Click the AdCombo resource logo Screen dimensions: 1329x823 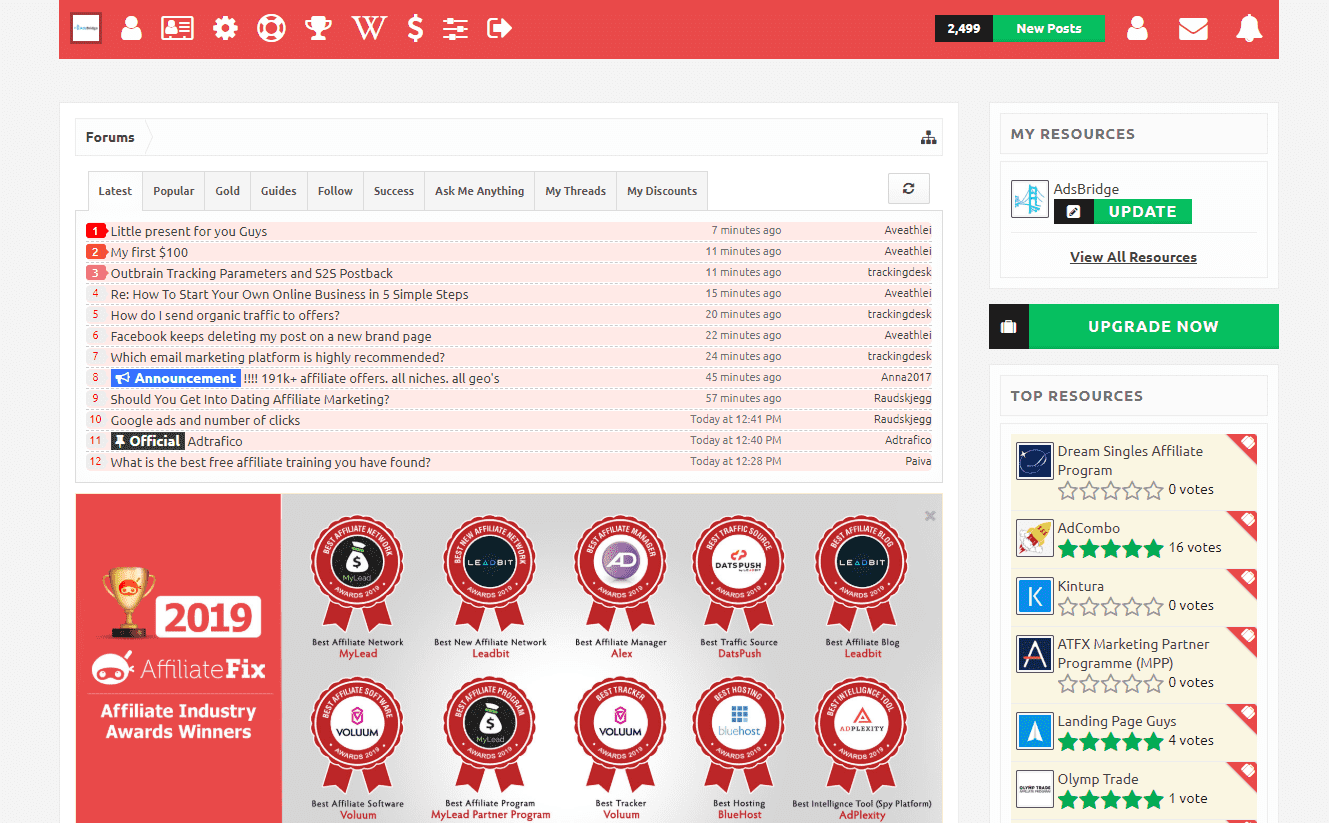tap(1034, 538)
